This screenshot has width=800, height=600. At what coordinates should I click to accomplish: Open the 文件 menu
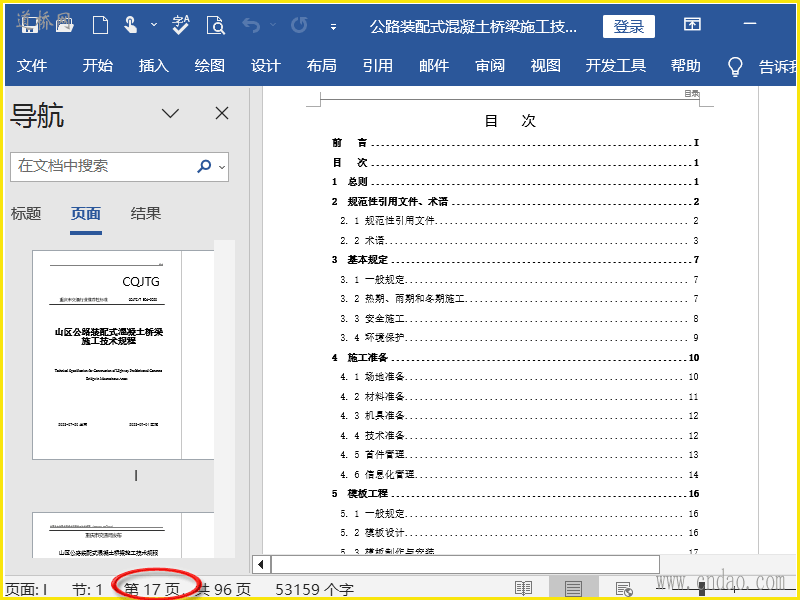pyautogui.click(x=32, y=66)
